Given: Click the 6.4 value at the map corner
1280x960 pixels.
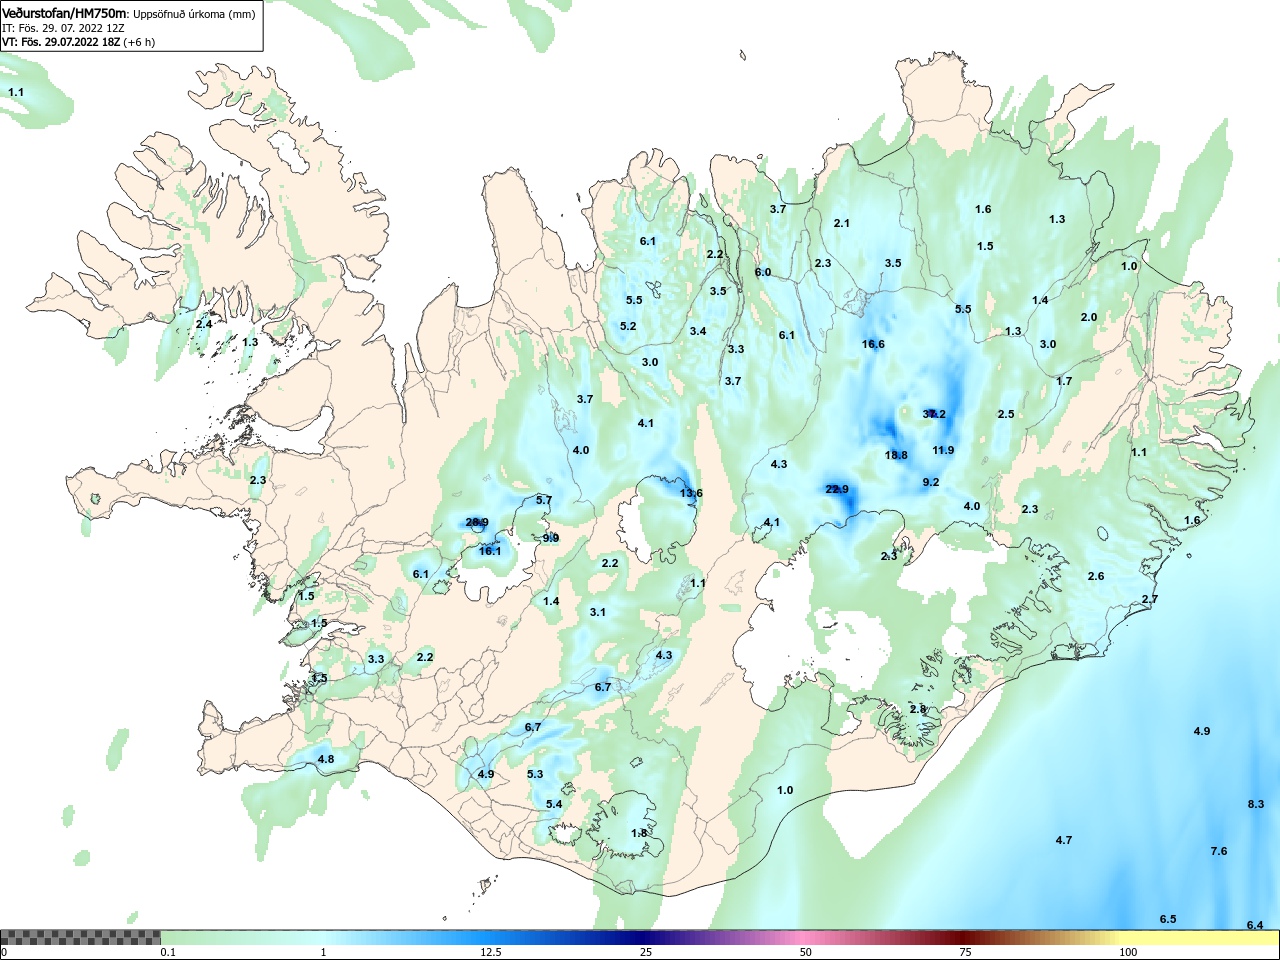Looking at the screenshot, I should [1255, 925].
